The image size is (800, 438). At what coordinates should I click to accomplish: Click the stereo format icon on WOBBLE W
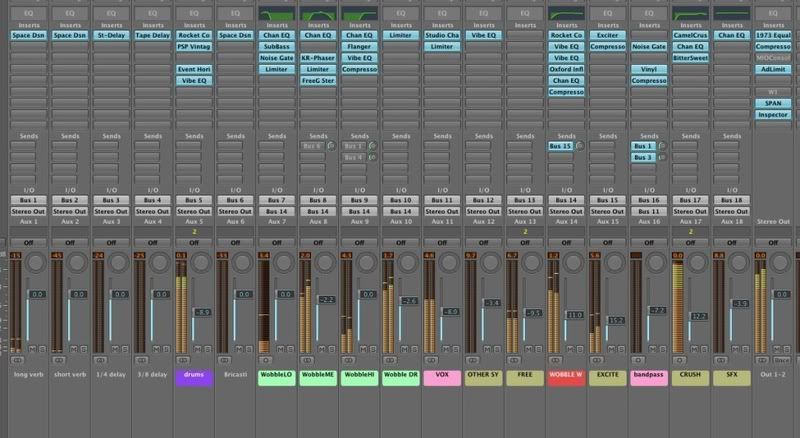tap(555, 360)
